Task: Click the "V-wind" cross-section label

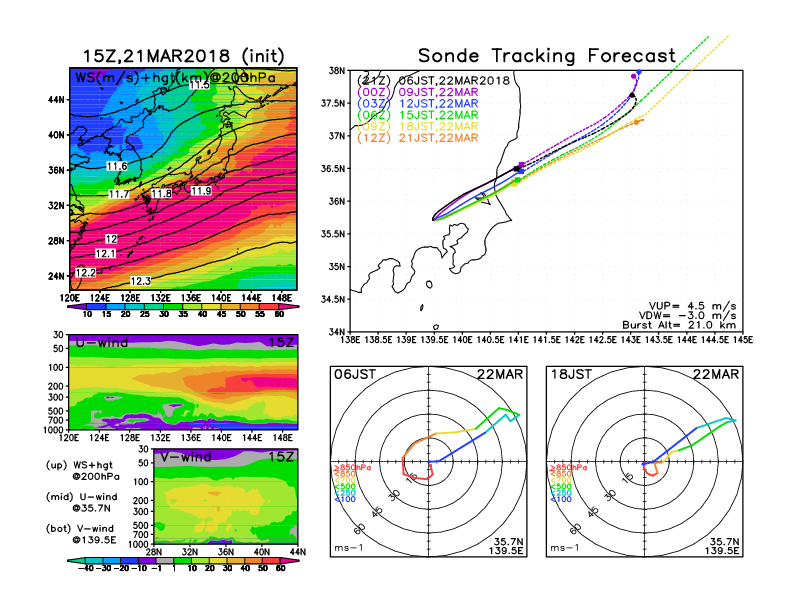Action: pos(185,457)
